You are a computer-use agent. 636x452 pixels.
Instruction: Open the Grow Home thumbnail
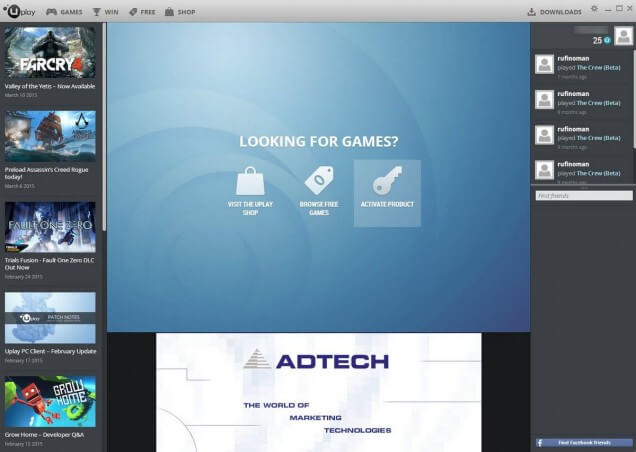(50, 401)
